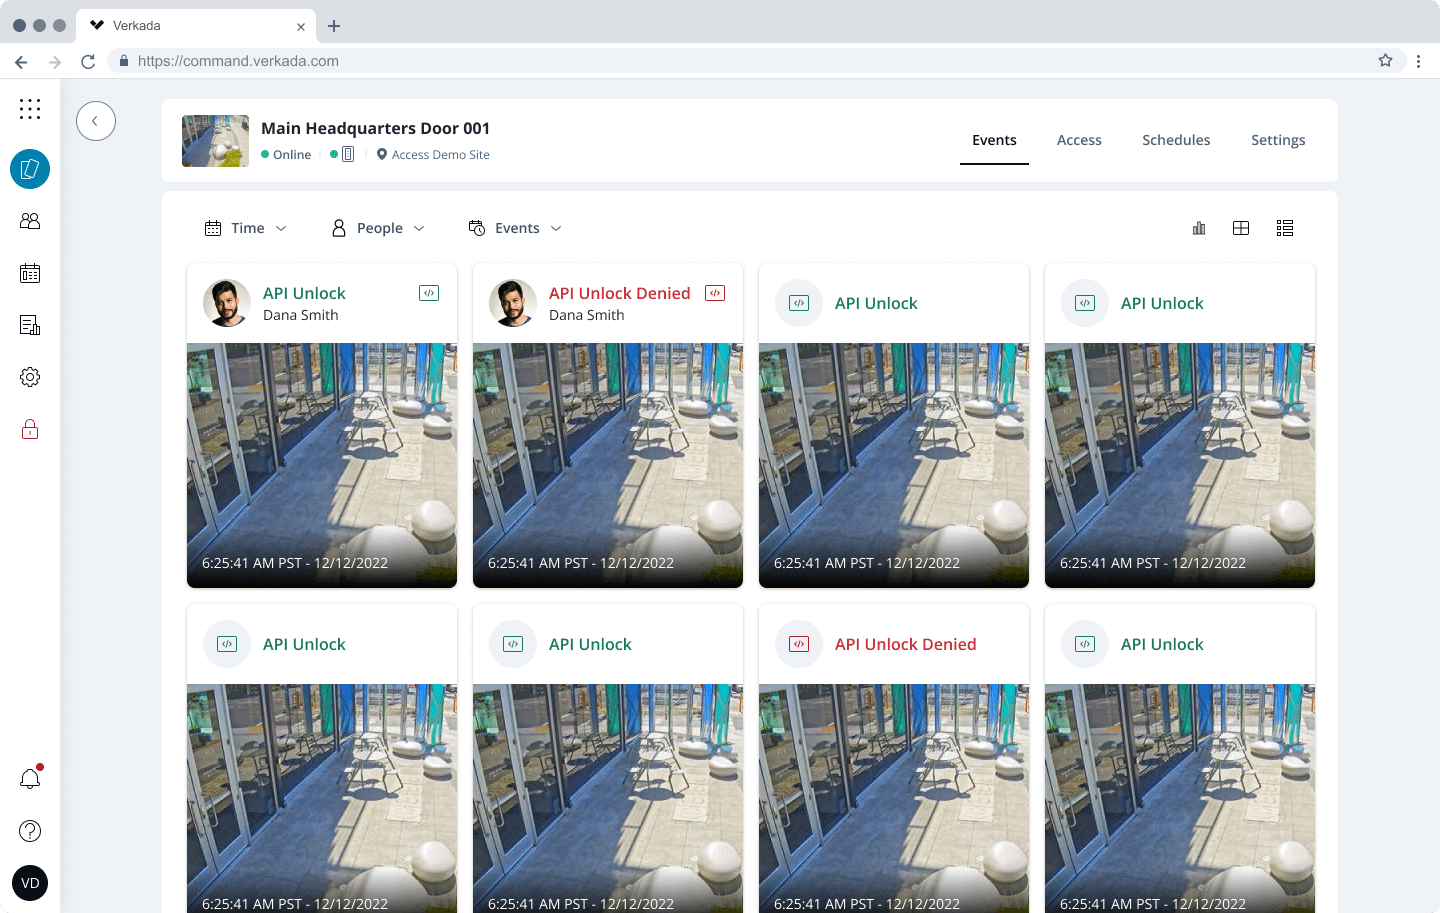Open the VD user avatar menu
Screen dimensions: 1440x913
click(x=30, y=883)
